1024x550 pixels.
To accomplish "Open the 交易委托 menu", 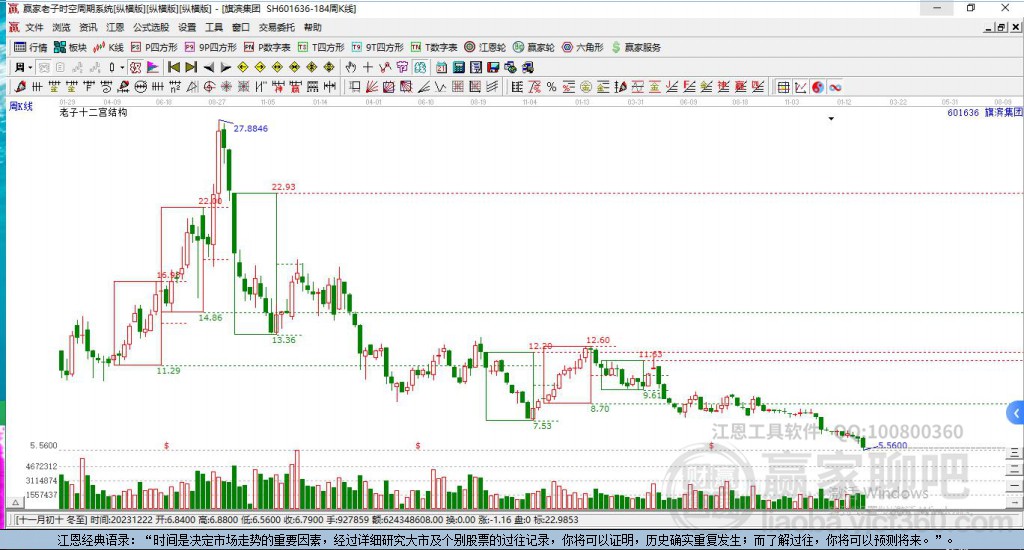I will click(x=276, y=27).
